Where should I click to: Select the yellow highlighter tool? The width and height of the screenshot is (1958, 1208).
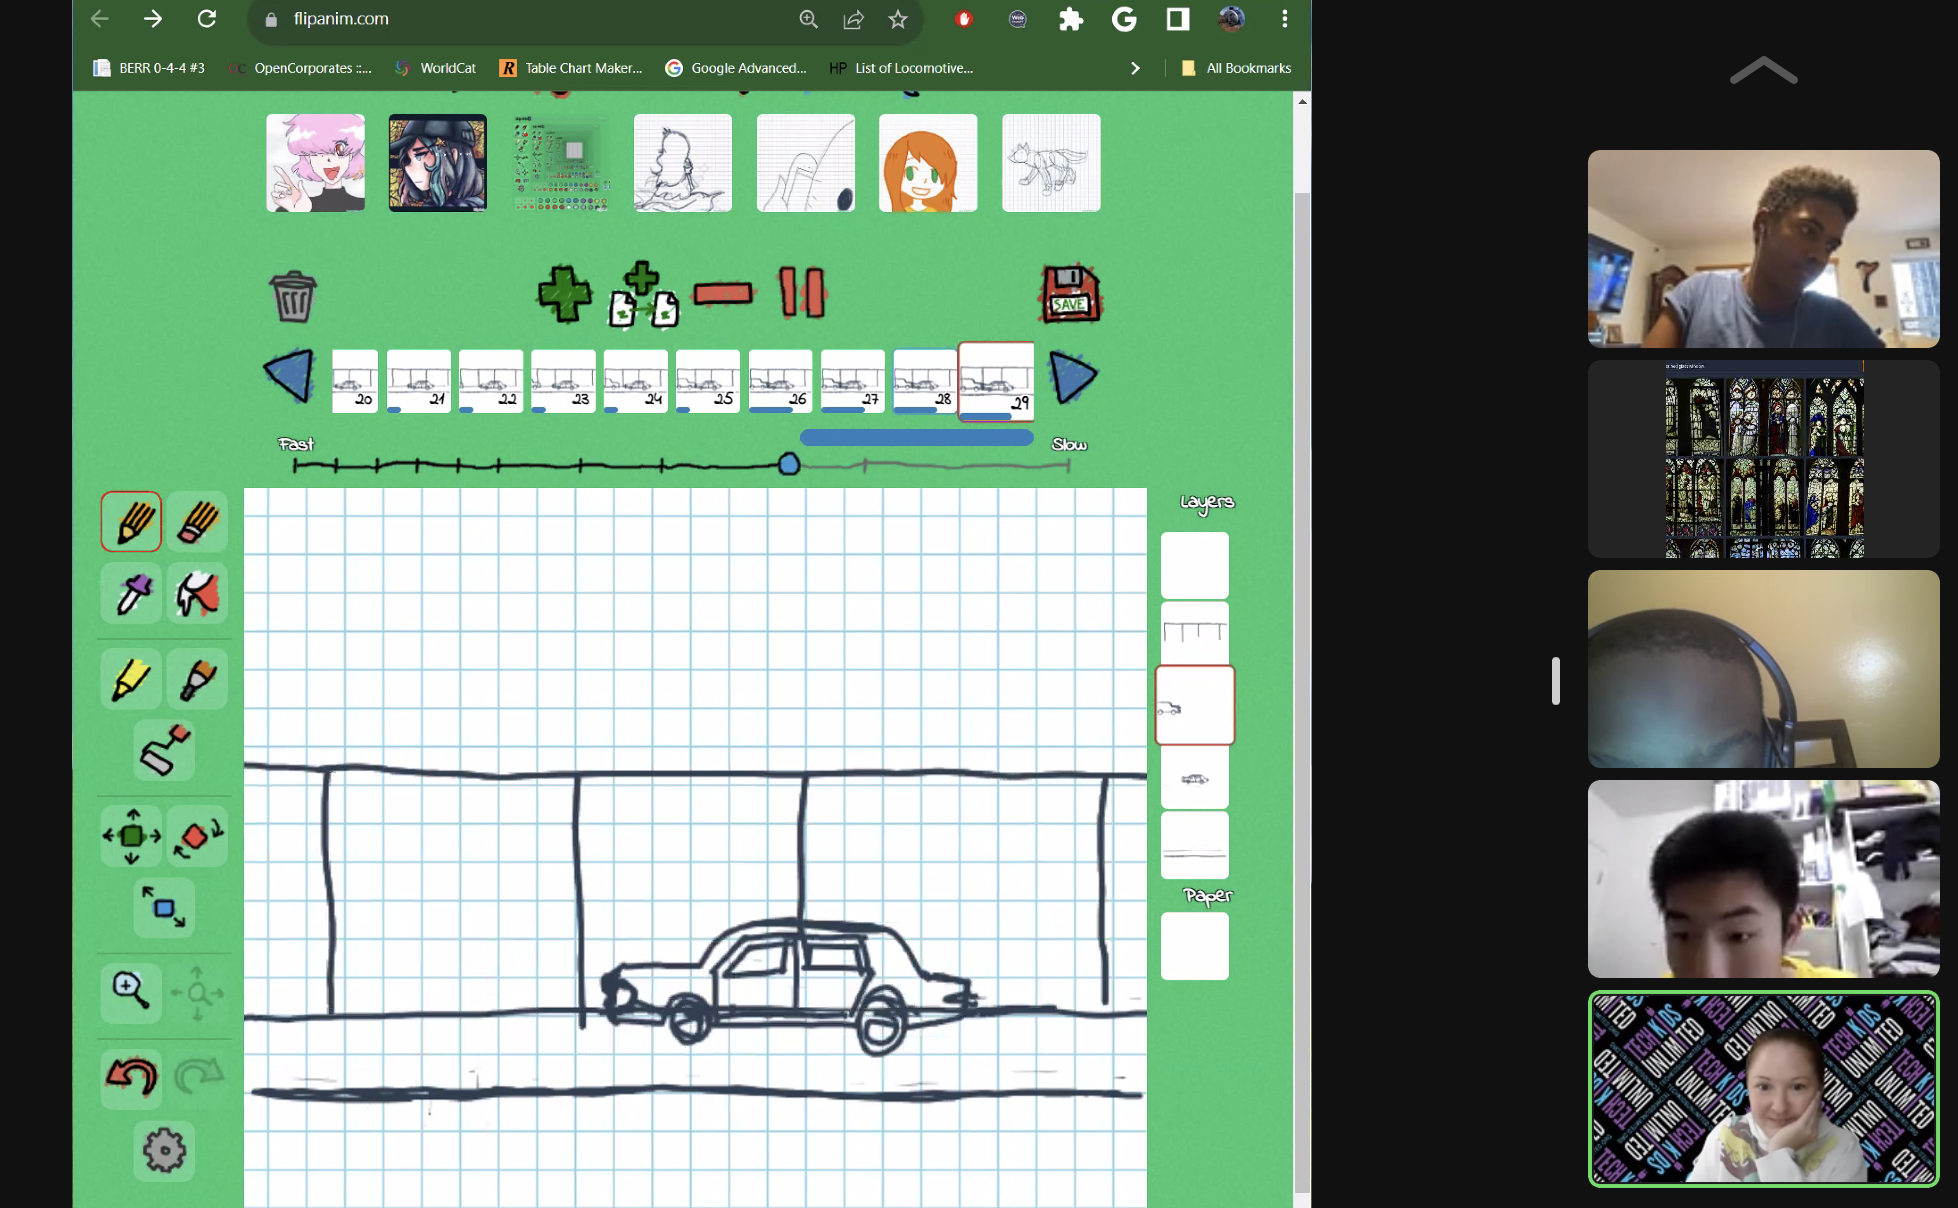coord(131,680)
